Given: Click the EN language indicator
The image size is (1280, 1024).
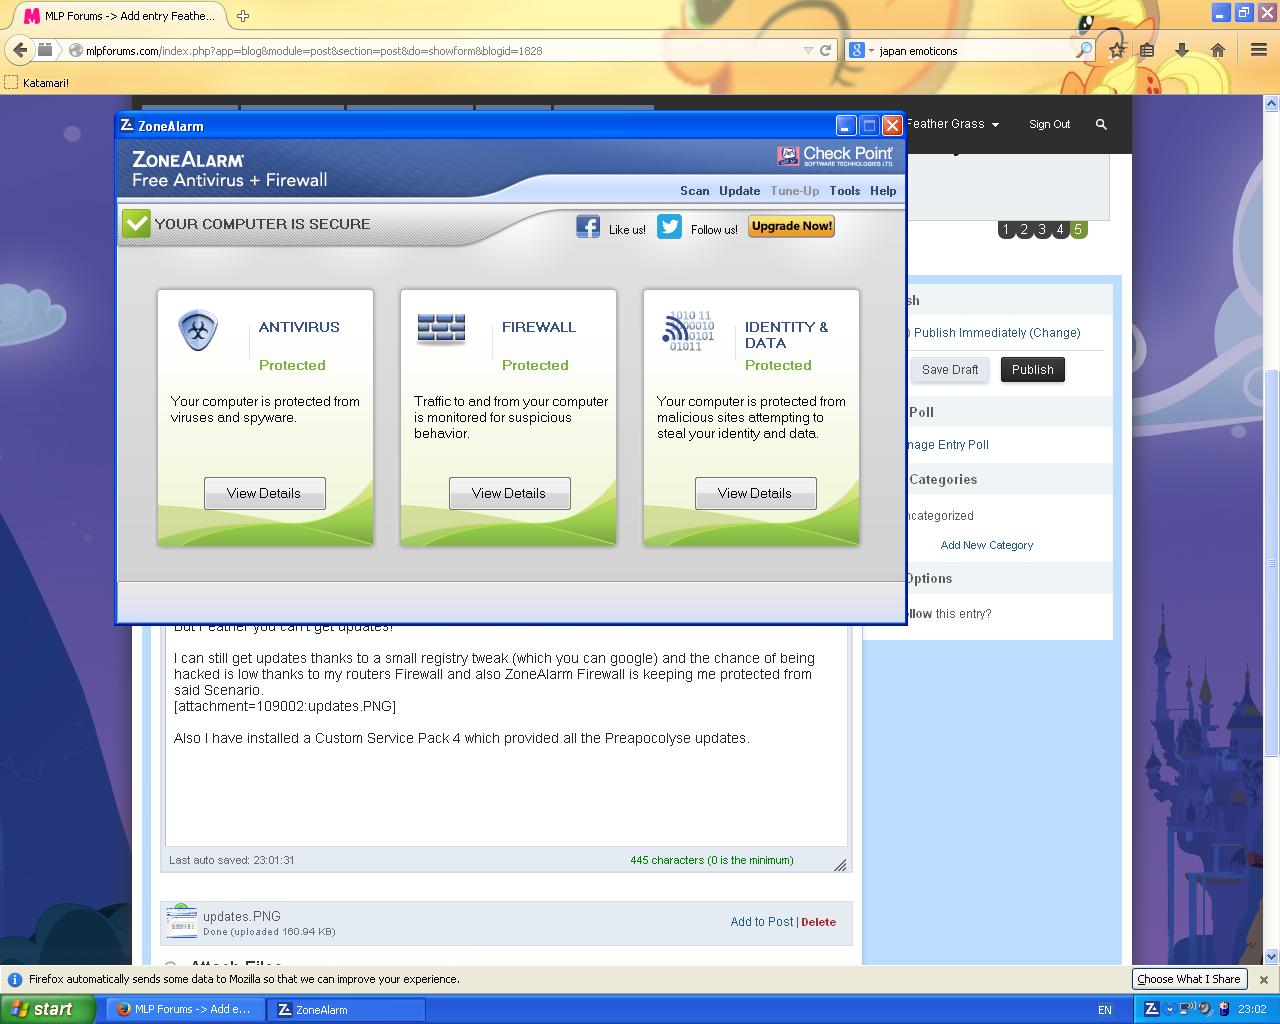Looking at the screenshot, I should [x=1105, y=1010].
